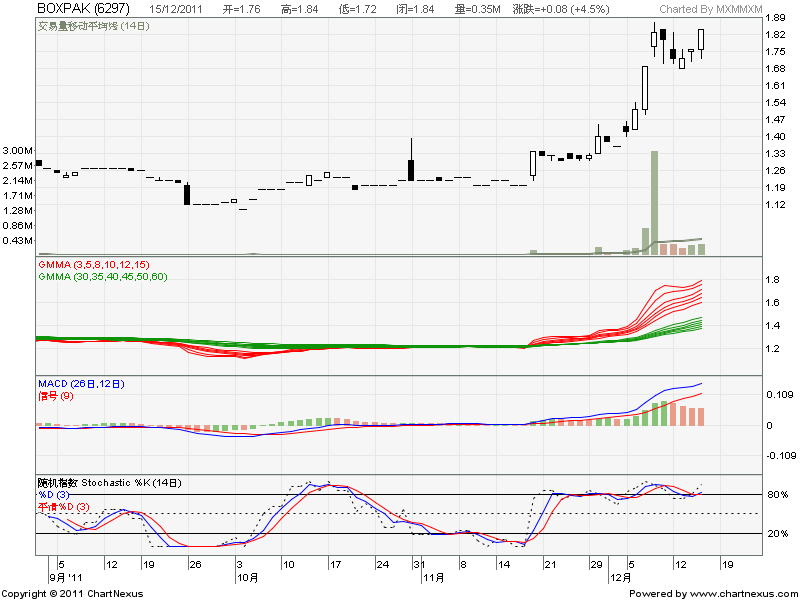Click the blue %D (3) label
800x600 pixels.
(x=54, y=493)
